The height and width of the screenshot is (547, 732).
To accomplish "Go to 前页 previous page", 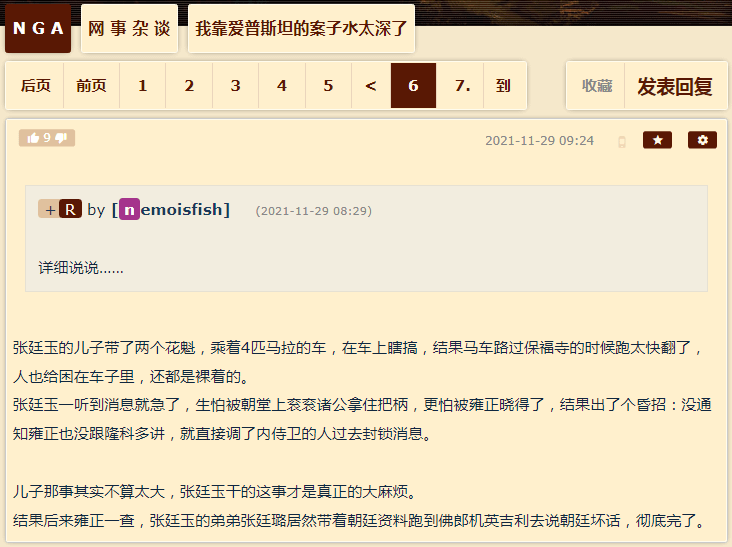I will (x=92, y=85).
